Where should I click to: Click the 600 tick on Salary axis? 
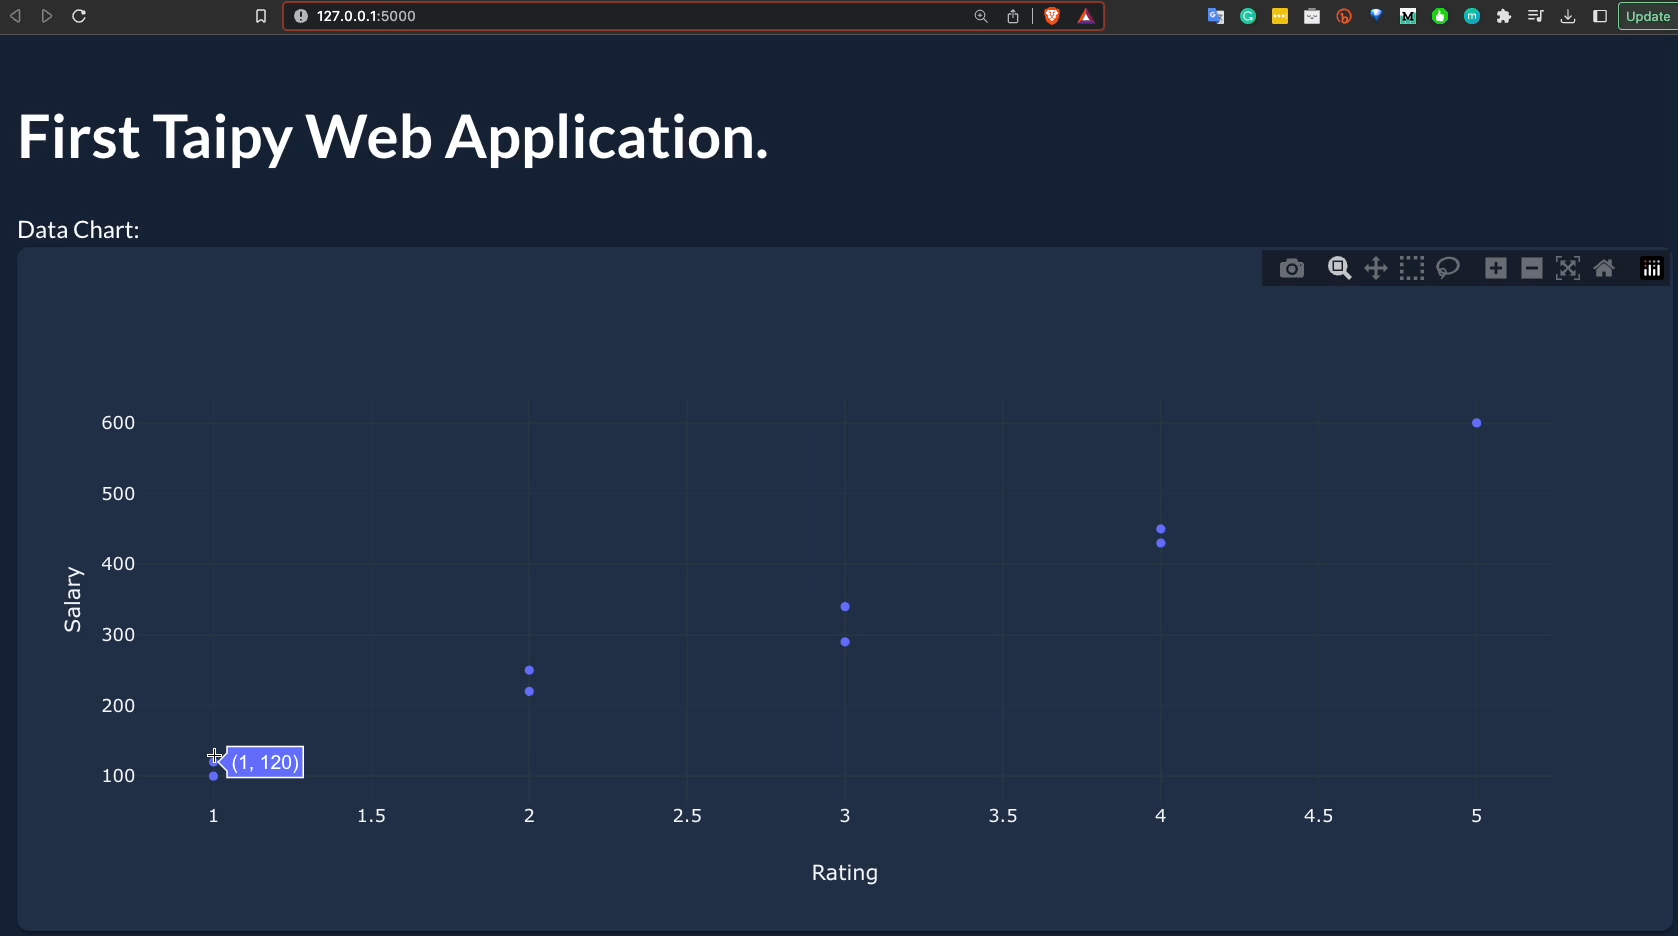(x=118, y=423)
